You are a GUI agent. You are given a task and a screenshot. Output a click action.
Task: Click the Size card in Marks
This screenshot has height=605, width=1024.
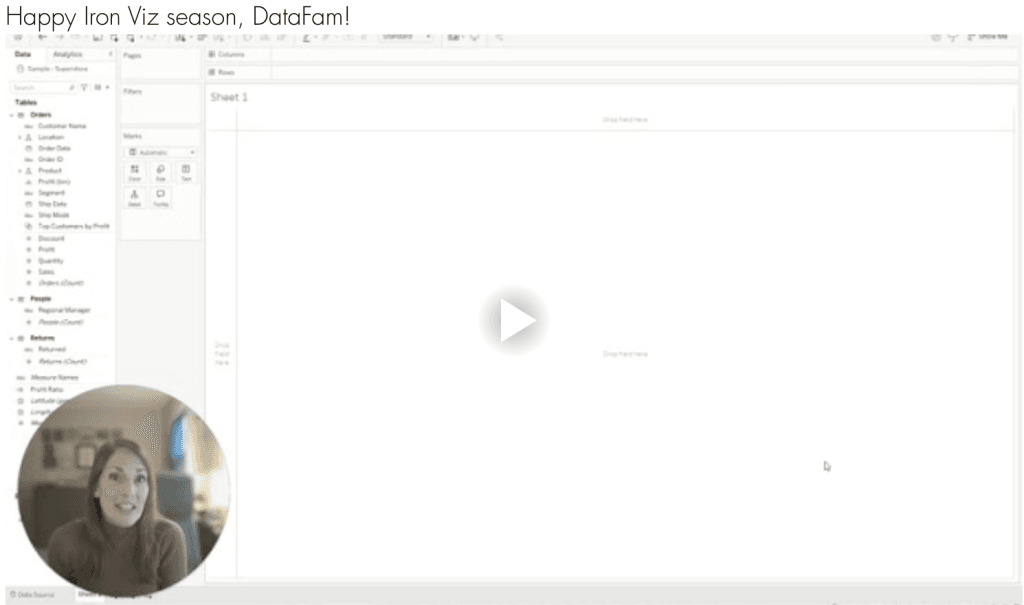[x=160, y=172]
